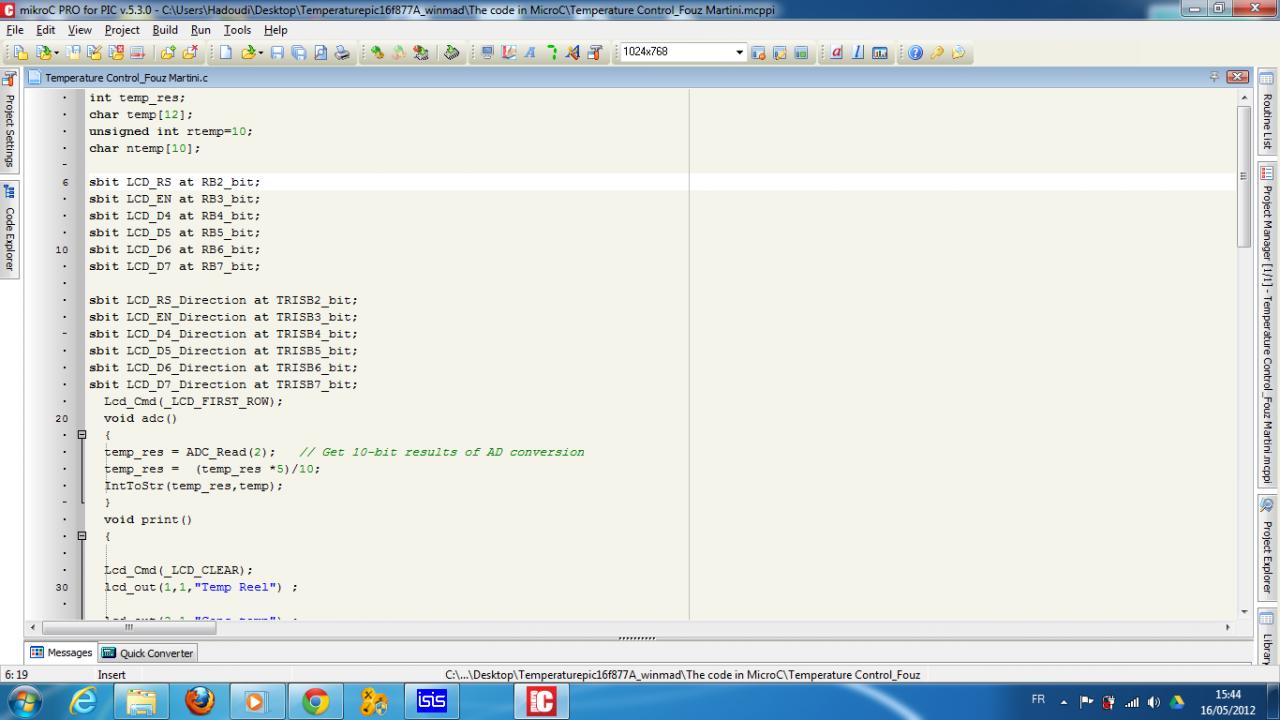Viewport: 1280px width, 720px height.
Task: Open the File menu
Action: point(15,30)
